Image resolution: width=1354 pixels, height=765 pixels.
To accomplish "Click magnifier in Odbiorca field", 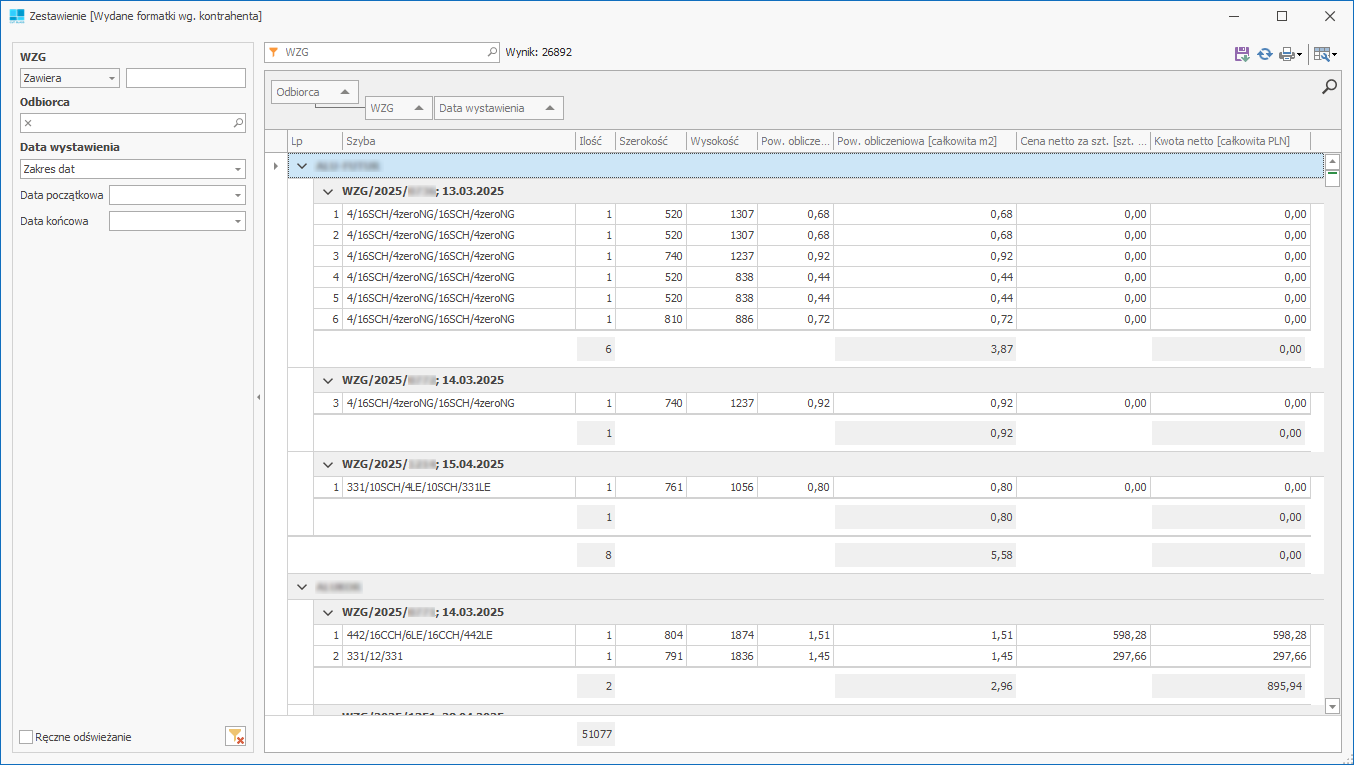I will [238, 123].
